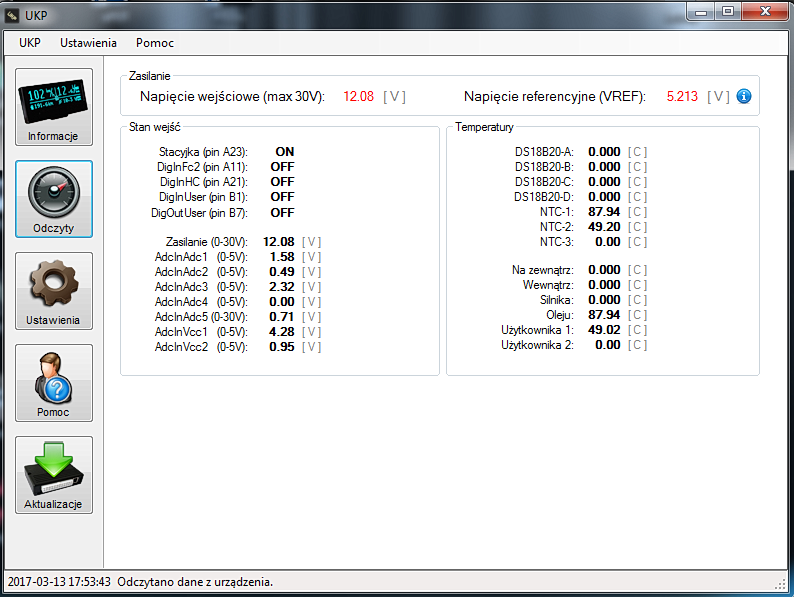Select the Odczyty gauge button

tap(54, 199)
